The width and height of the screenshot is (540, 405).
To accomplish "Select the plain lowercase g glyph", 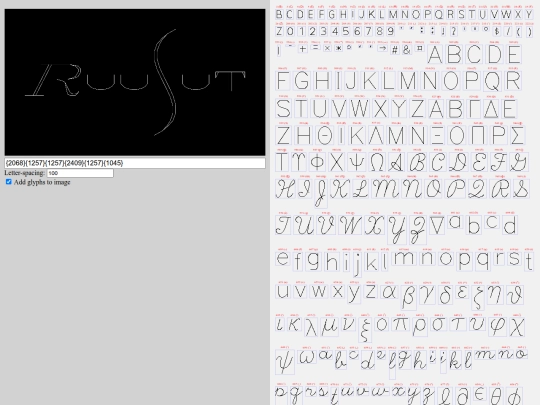I will (x=314, y=261).
